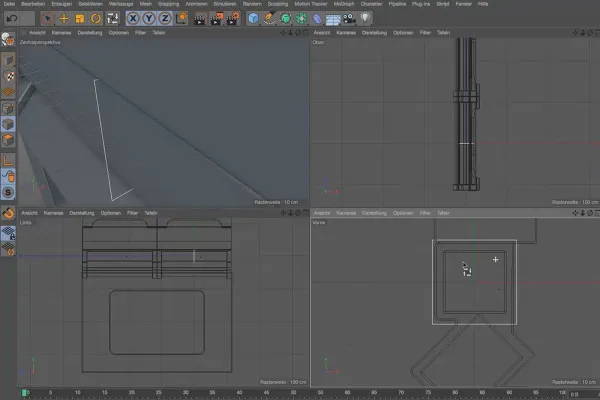Open the recent tools list icon

pyautogui.click(x=112, y=18)
